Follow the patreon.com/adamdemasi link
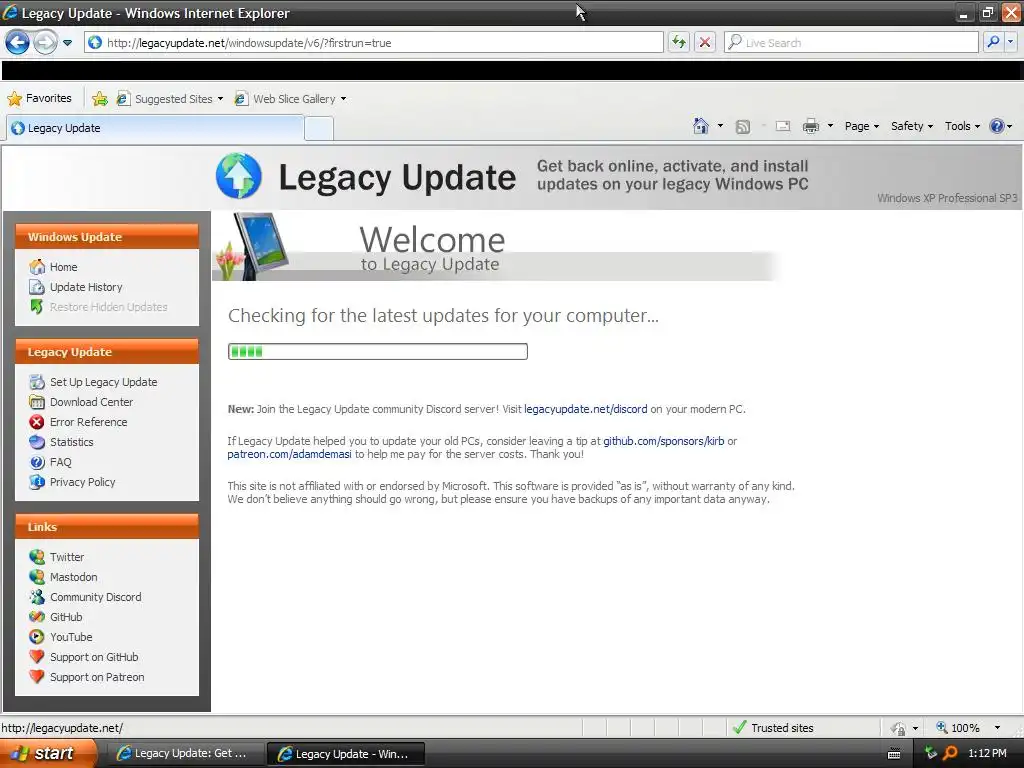 coord(289,455)
